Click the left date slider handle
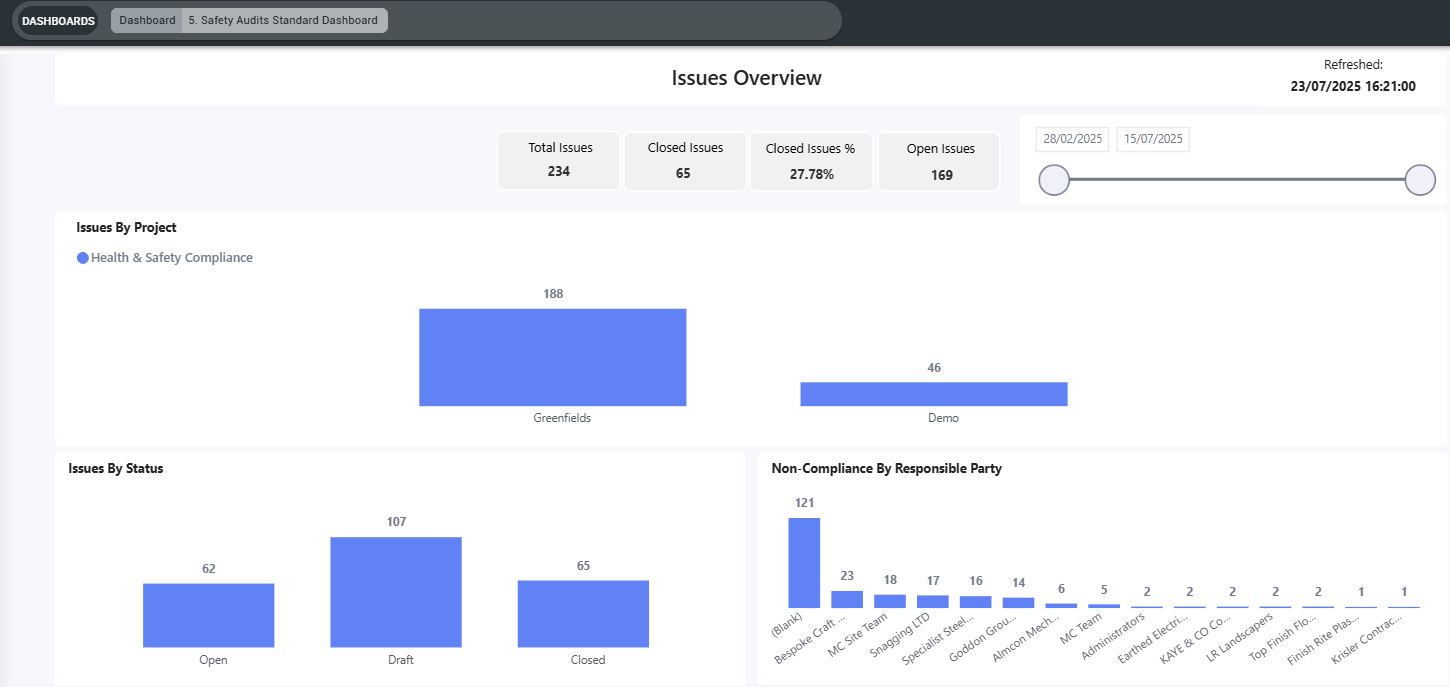 1054,180
